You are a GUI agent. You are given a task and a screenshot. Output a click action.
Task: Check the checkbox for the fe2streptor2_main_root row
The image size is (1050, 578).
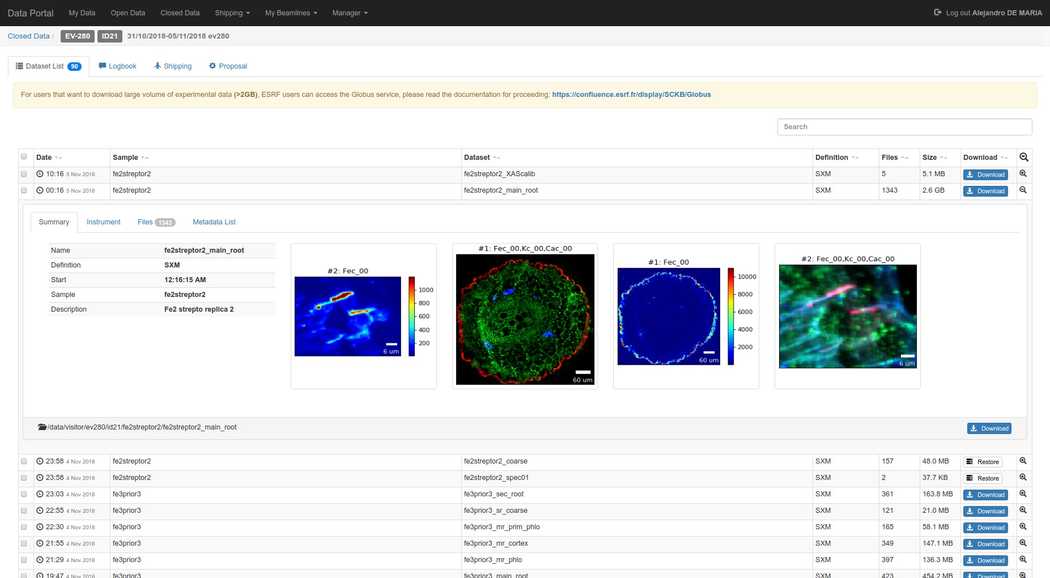click(x=23, y=190)
